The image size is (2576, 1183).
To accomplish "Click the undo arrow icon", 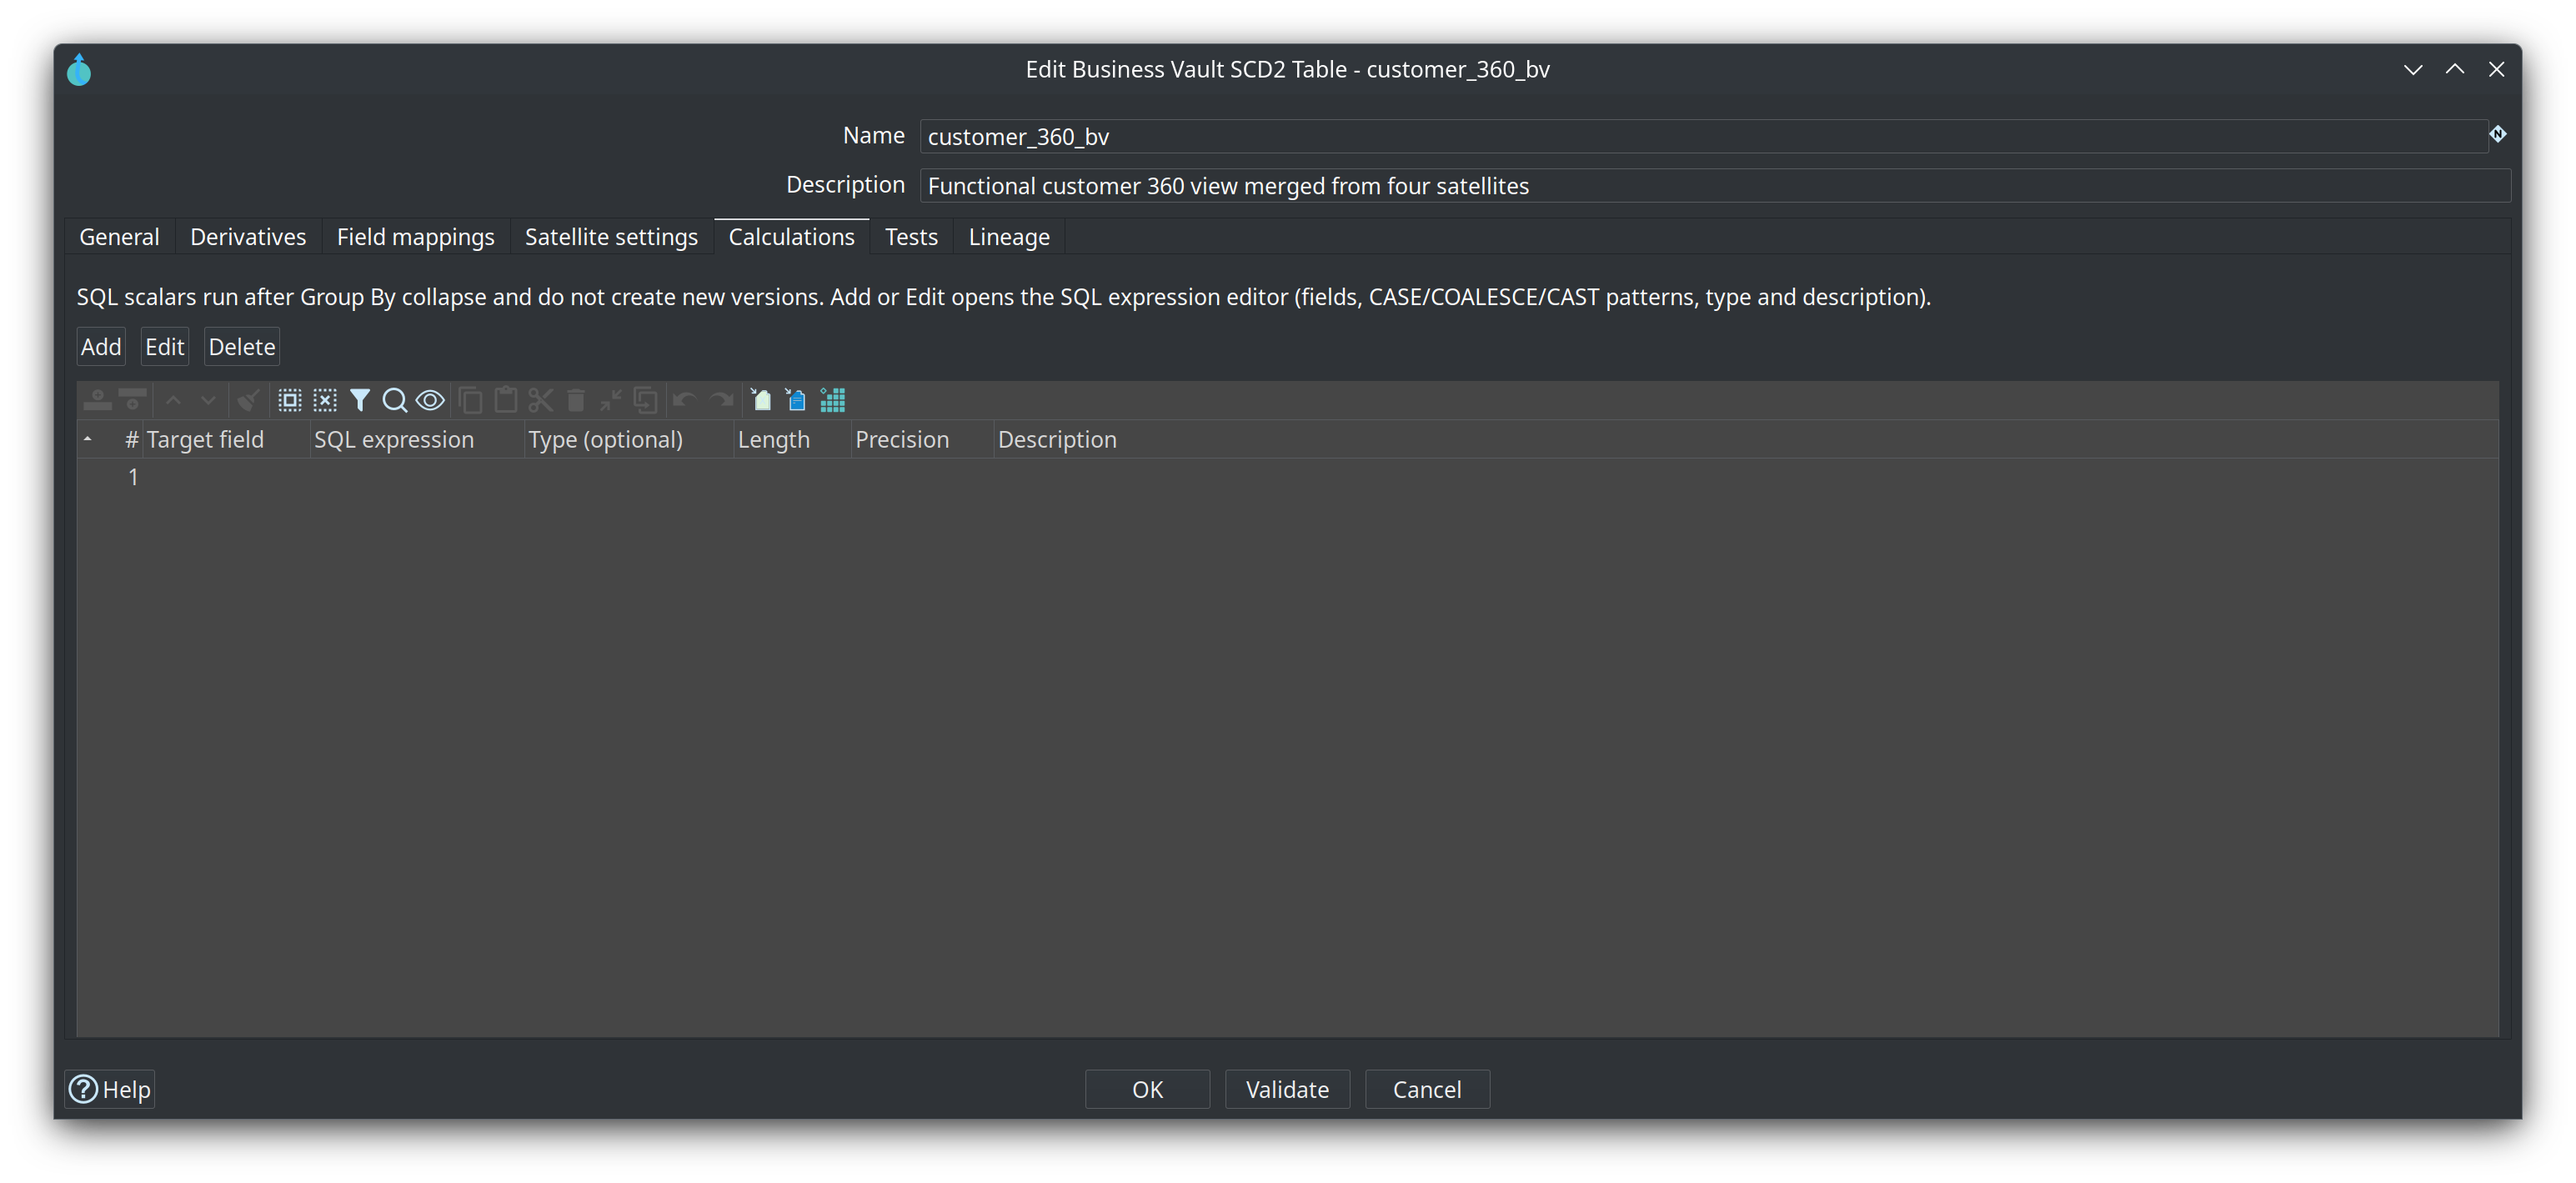I will pyautogui.click(x=685, y=401).
